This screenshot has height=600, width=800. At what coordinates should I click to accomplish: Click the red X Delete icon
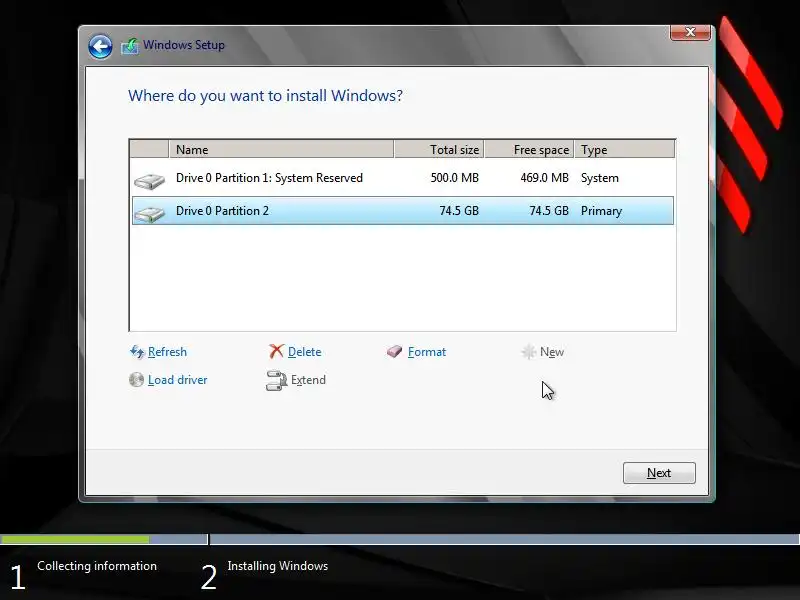pos(276,351)
